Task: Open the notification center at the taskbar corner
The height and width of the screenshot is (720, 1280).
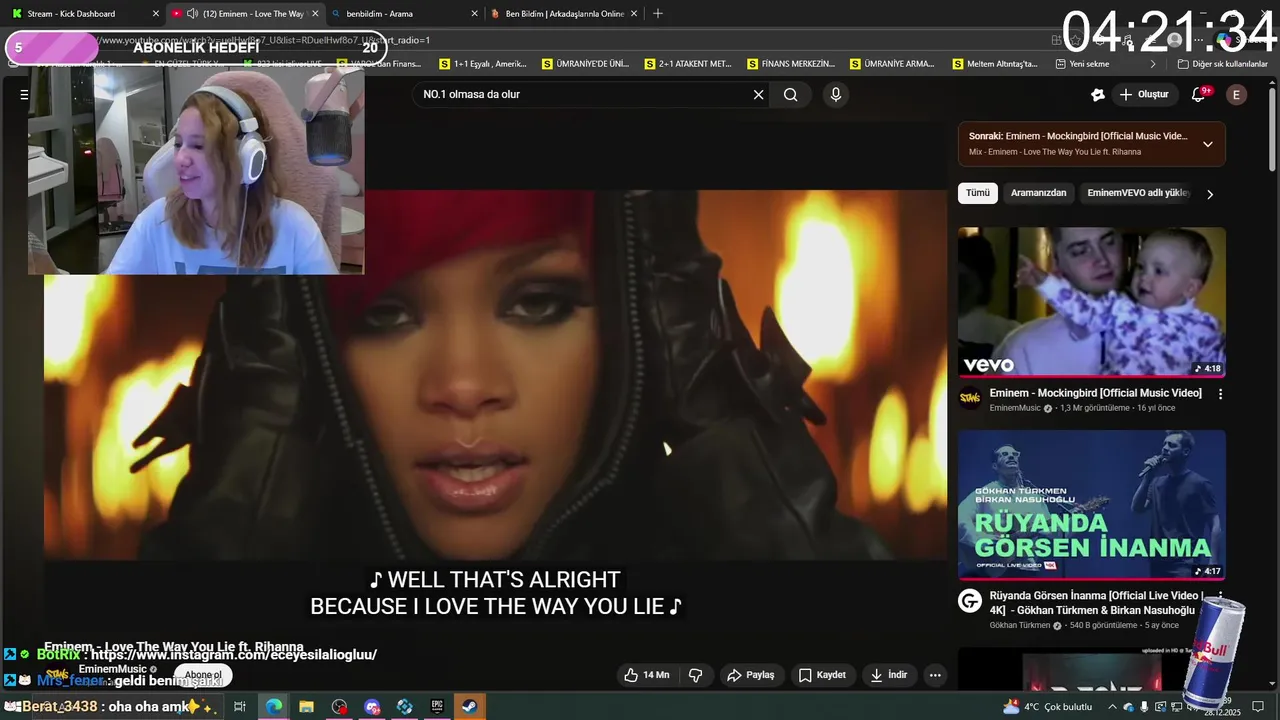Action: (1258, 707)
